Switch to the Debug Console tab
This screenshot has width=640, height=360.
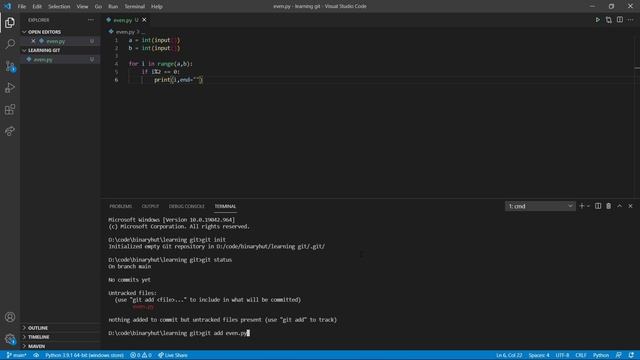click(187, 206)
